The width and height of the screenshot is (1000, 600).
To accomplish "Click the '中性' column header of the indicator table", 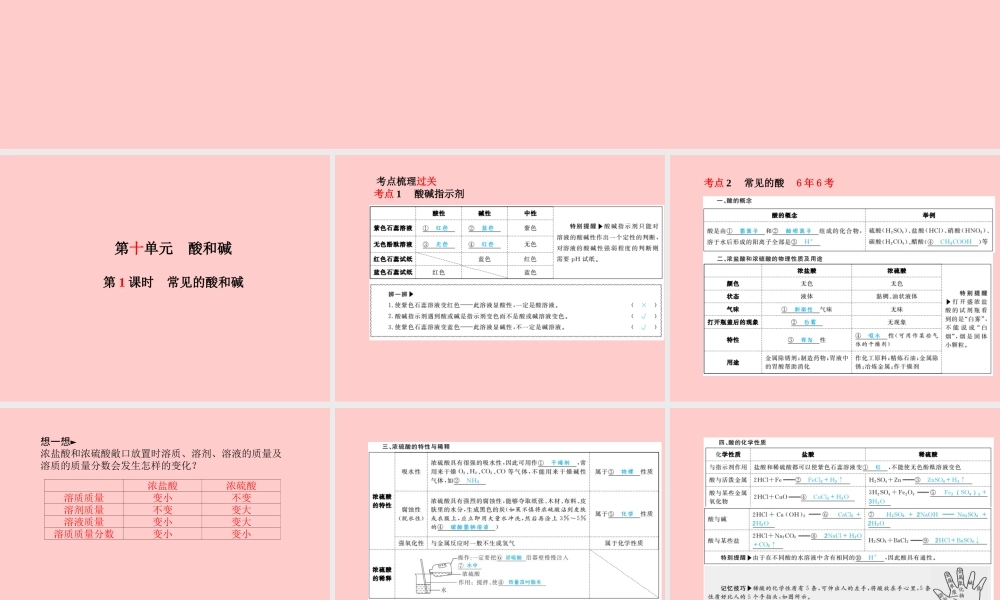I will (530, 213).
